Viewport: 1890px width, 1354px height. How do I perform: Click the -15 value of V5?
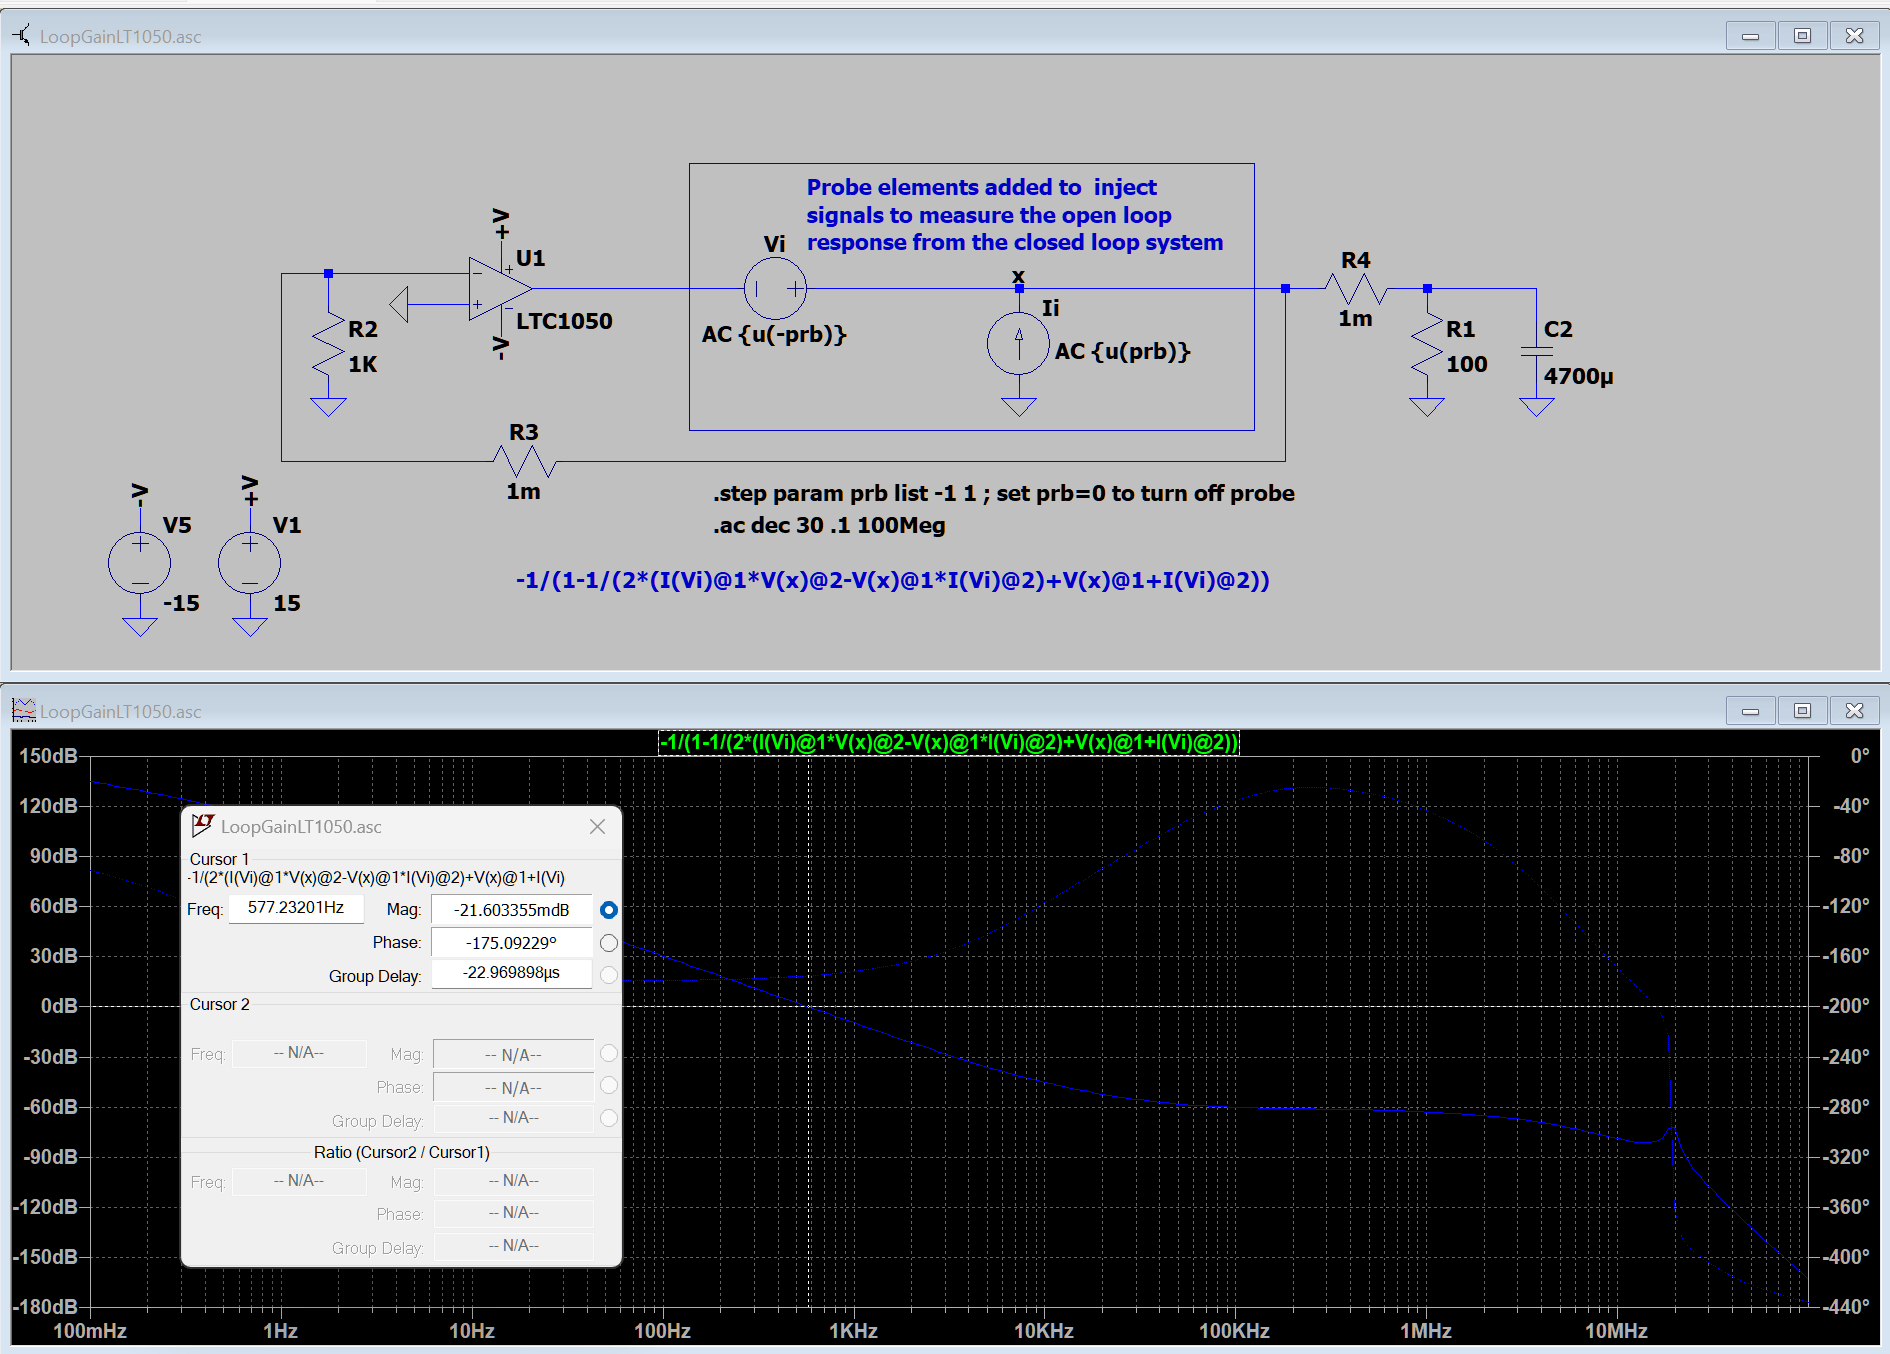click(x=181, y=603)
